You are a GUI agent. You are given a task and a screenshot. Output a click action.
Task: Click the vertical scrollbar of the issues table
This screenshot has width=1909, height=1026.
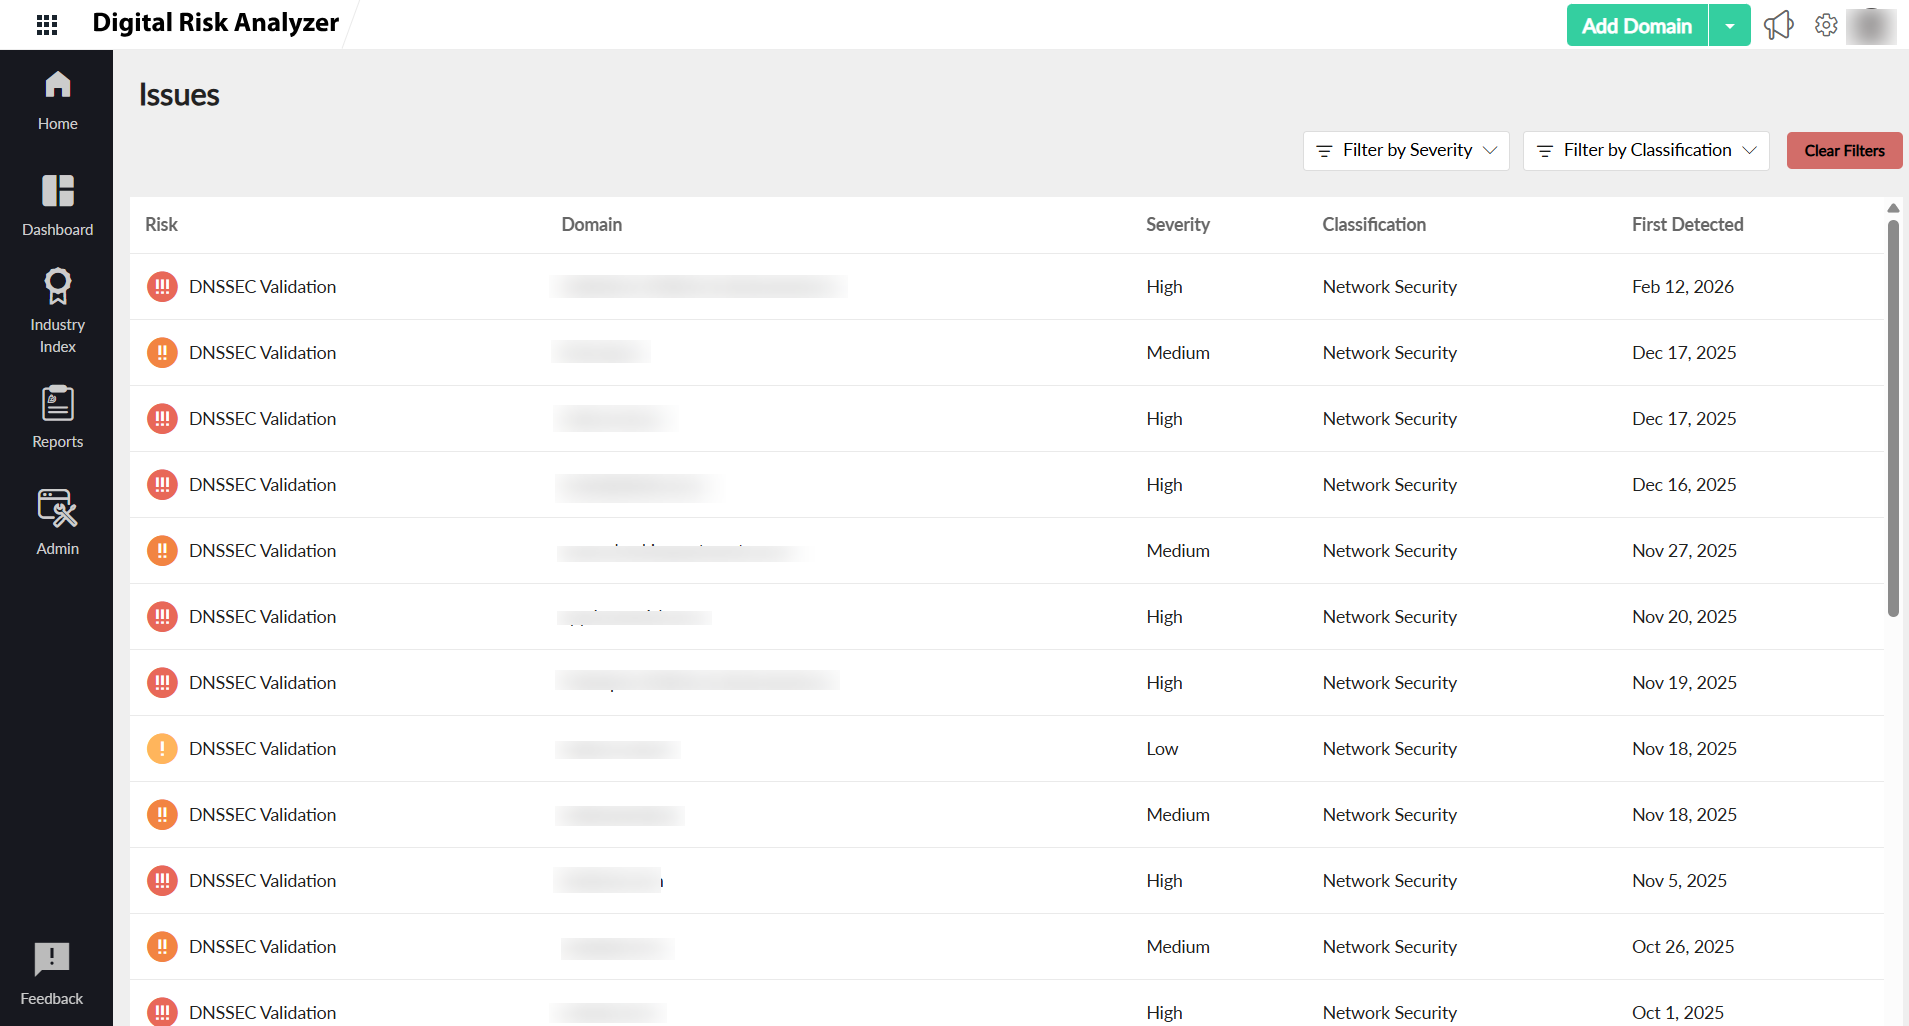click(1892, 418)
